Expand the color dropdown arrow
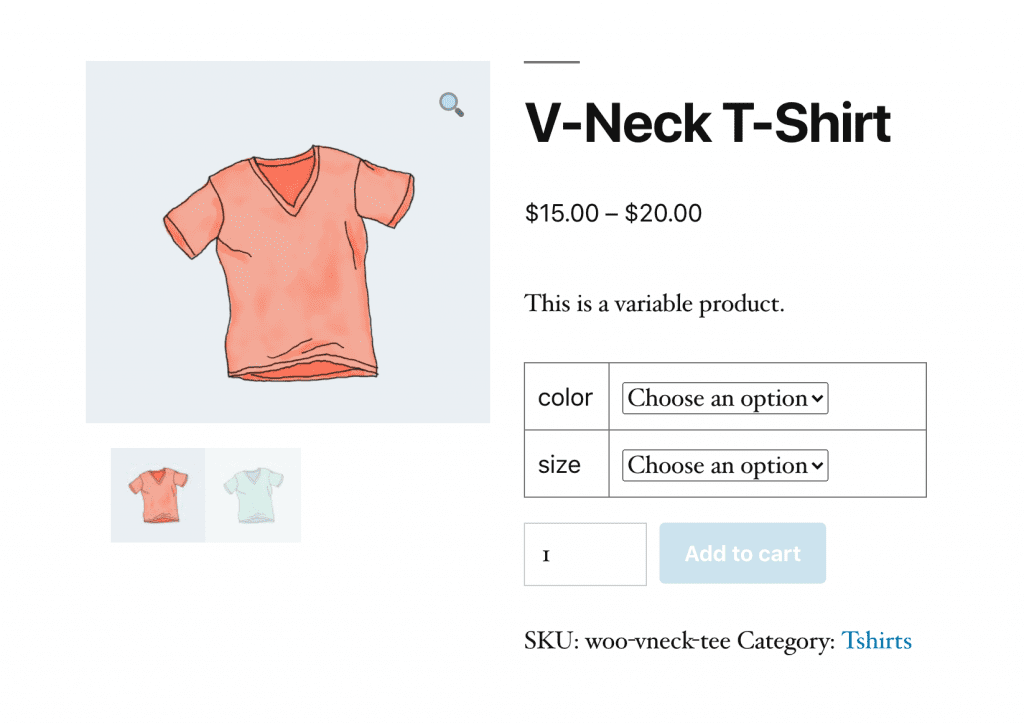This screenshot has width=1024, height=723. click(x=820, y=398)
